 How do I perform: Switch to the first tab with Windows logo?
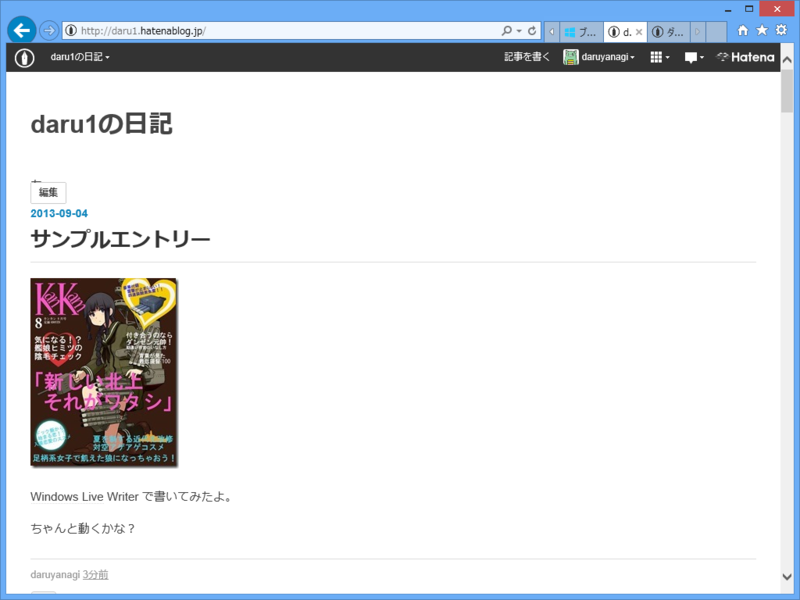(x=581, y=32)
